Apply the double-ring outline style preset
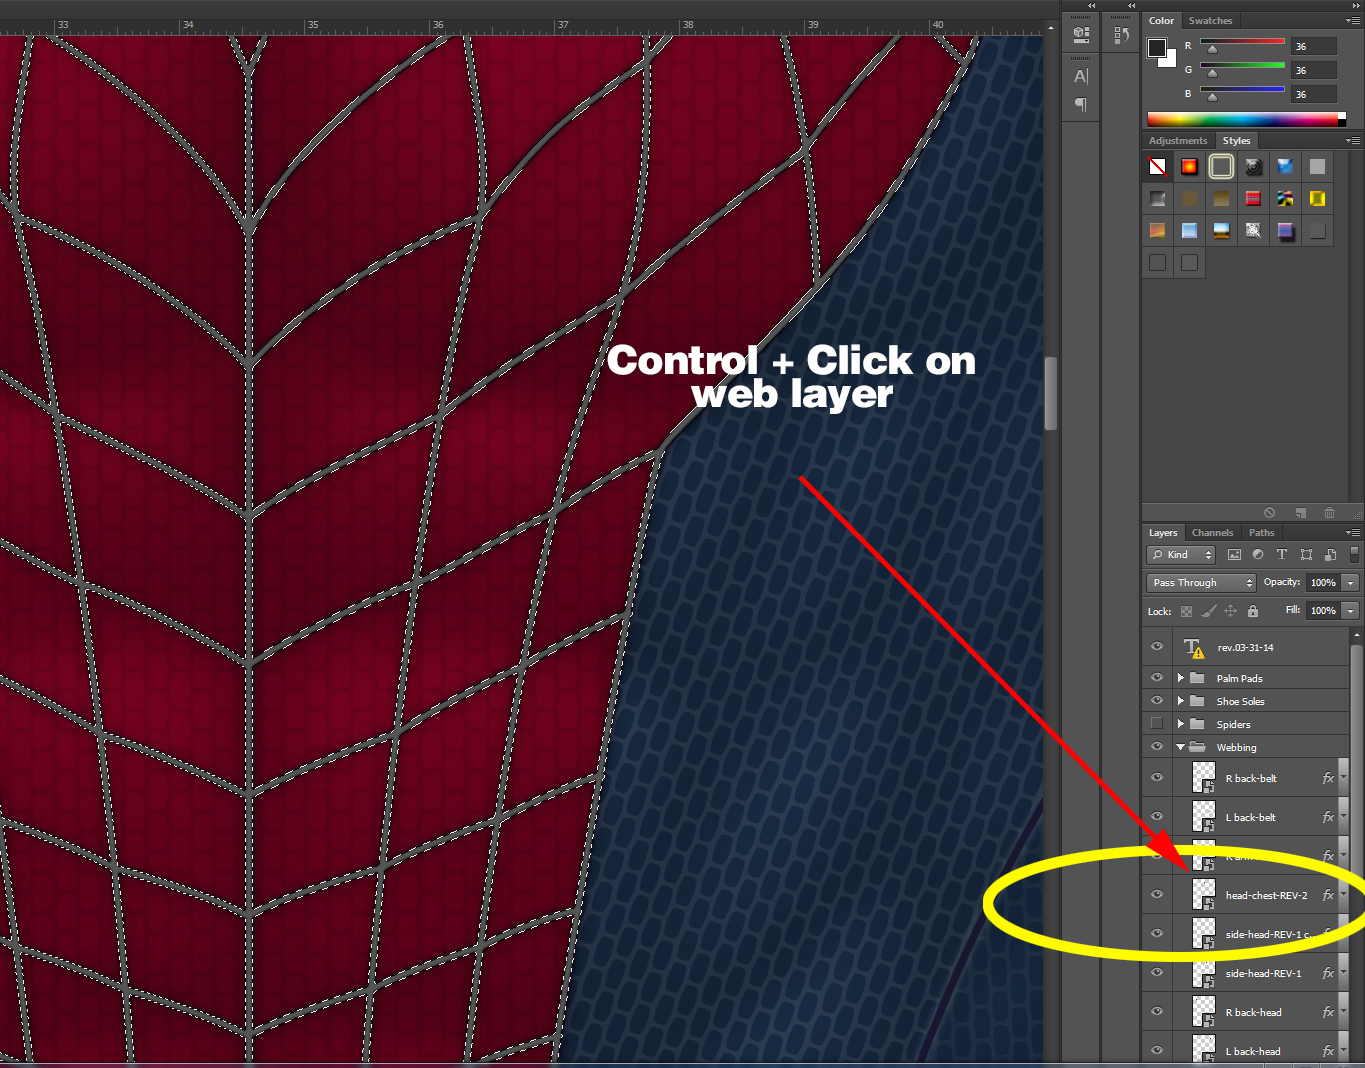The height and width of the screenshot is (1068, 1365). 1221,167
